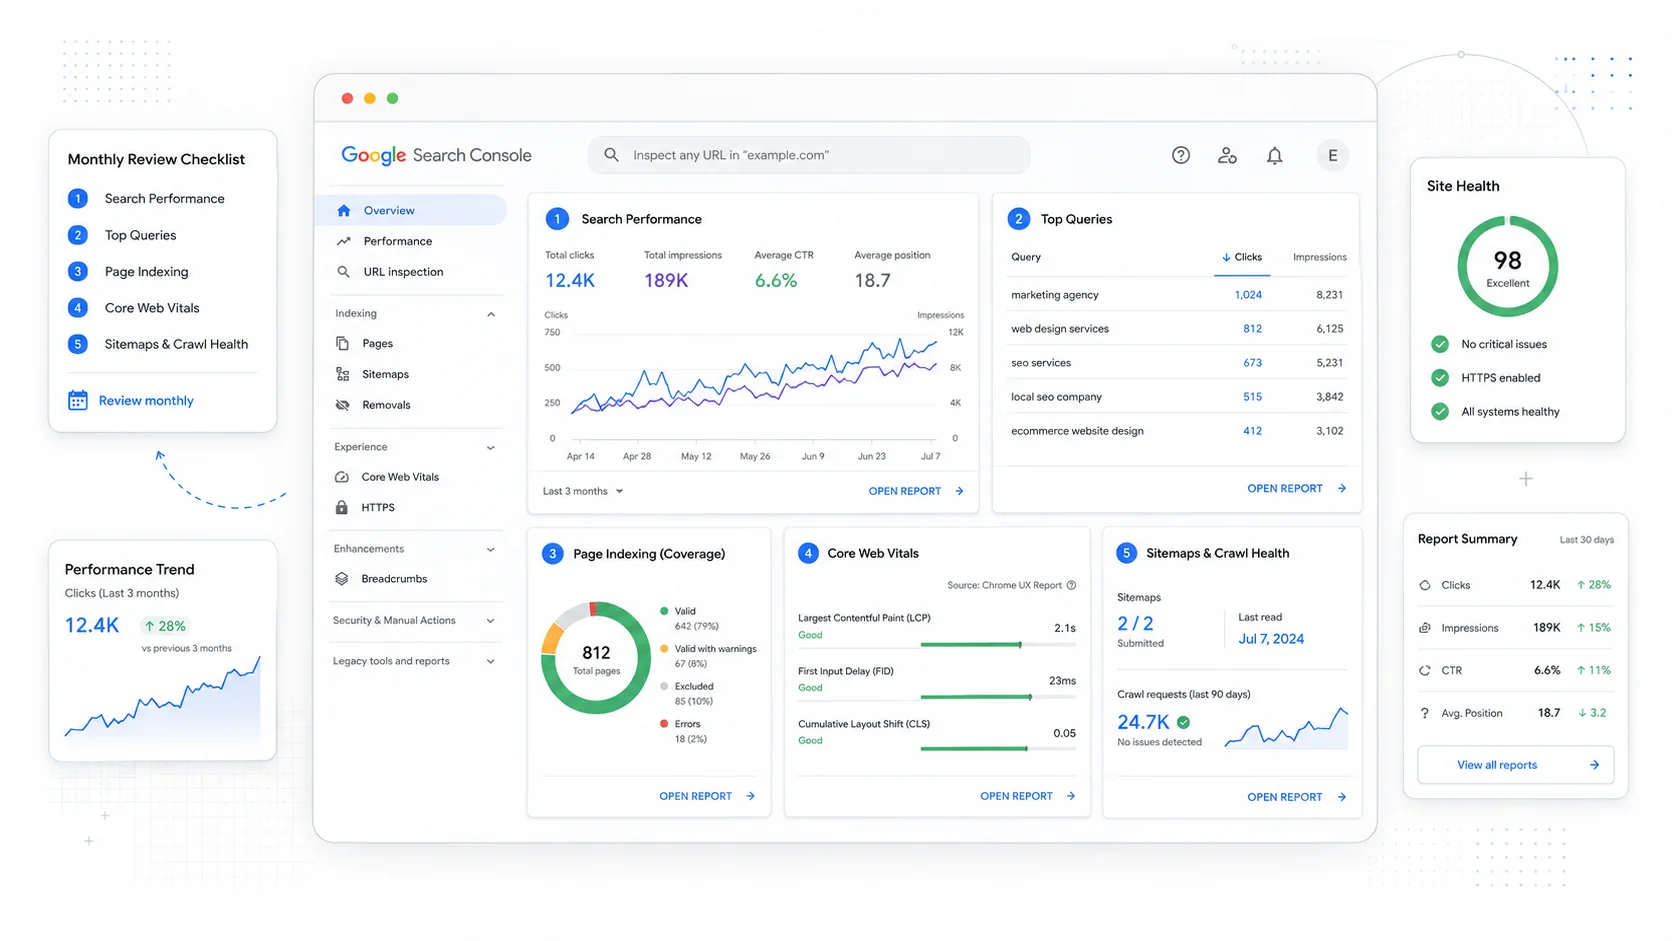Click the marketing agency query row
The height and width of the screenshot is (941, 1672).
click(x=1177, y=295)
